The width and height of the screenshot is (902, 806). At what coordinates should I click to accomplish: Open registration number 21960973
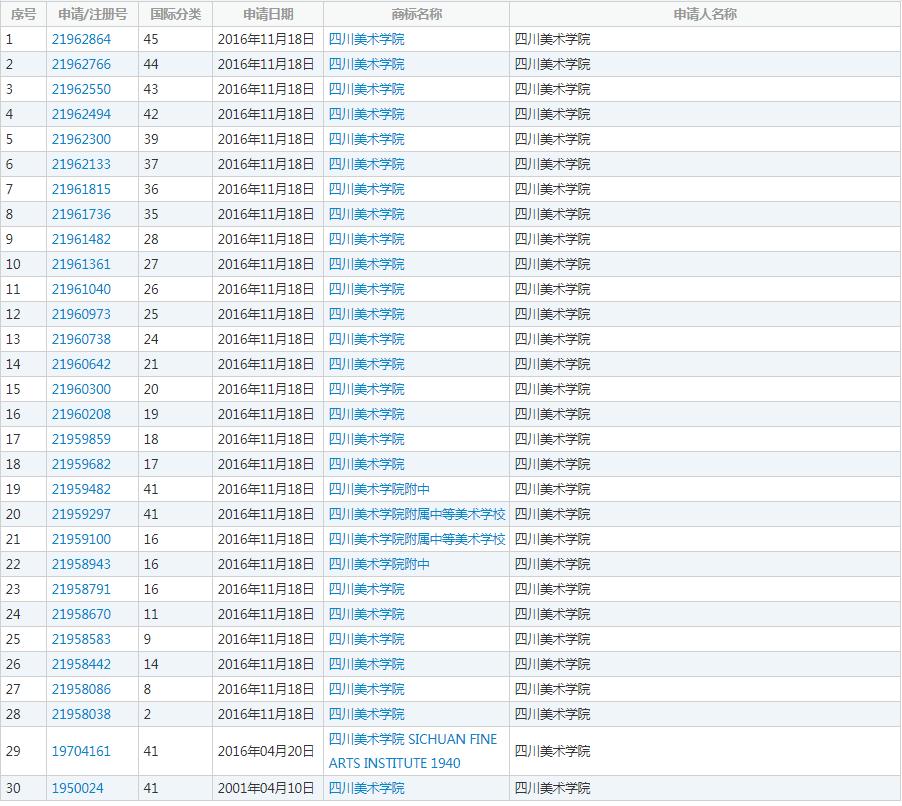81,314
